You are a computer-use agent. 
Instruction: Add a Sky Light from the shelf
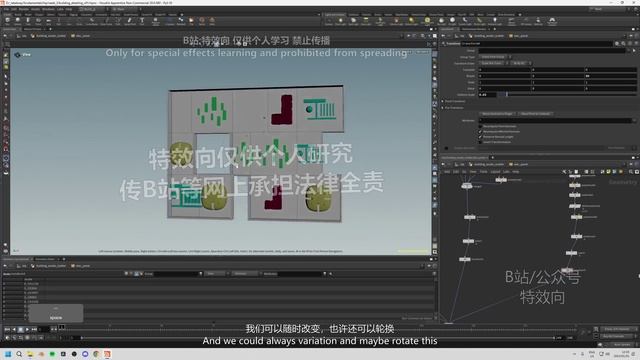(441, 21)
